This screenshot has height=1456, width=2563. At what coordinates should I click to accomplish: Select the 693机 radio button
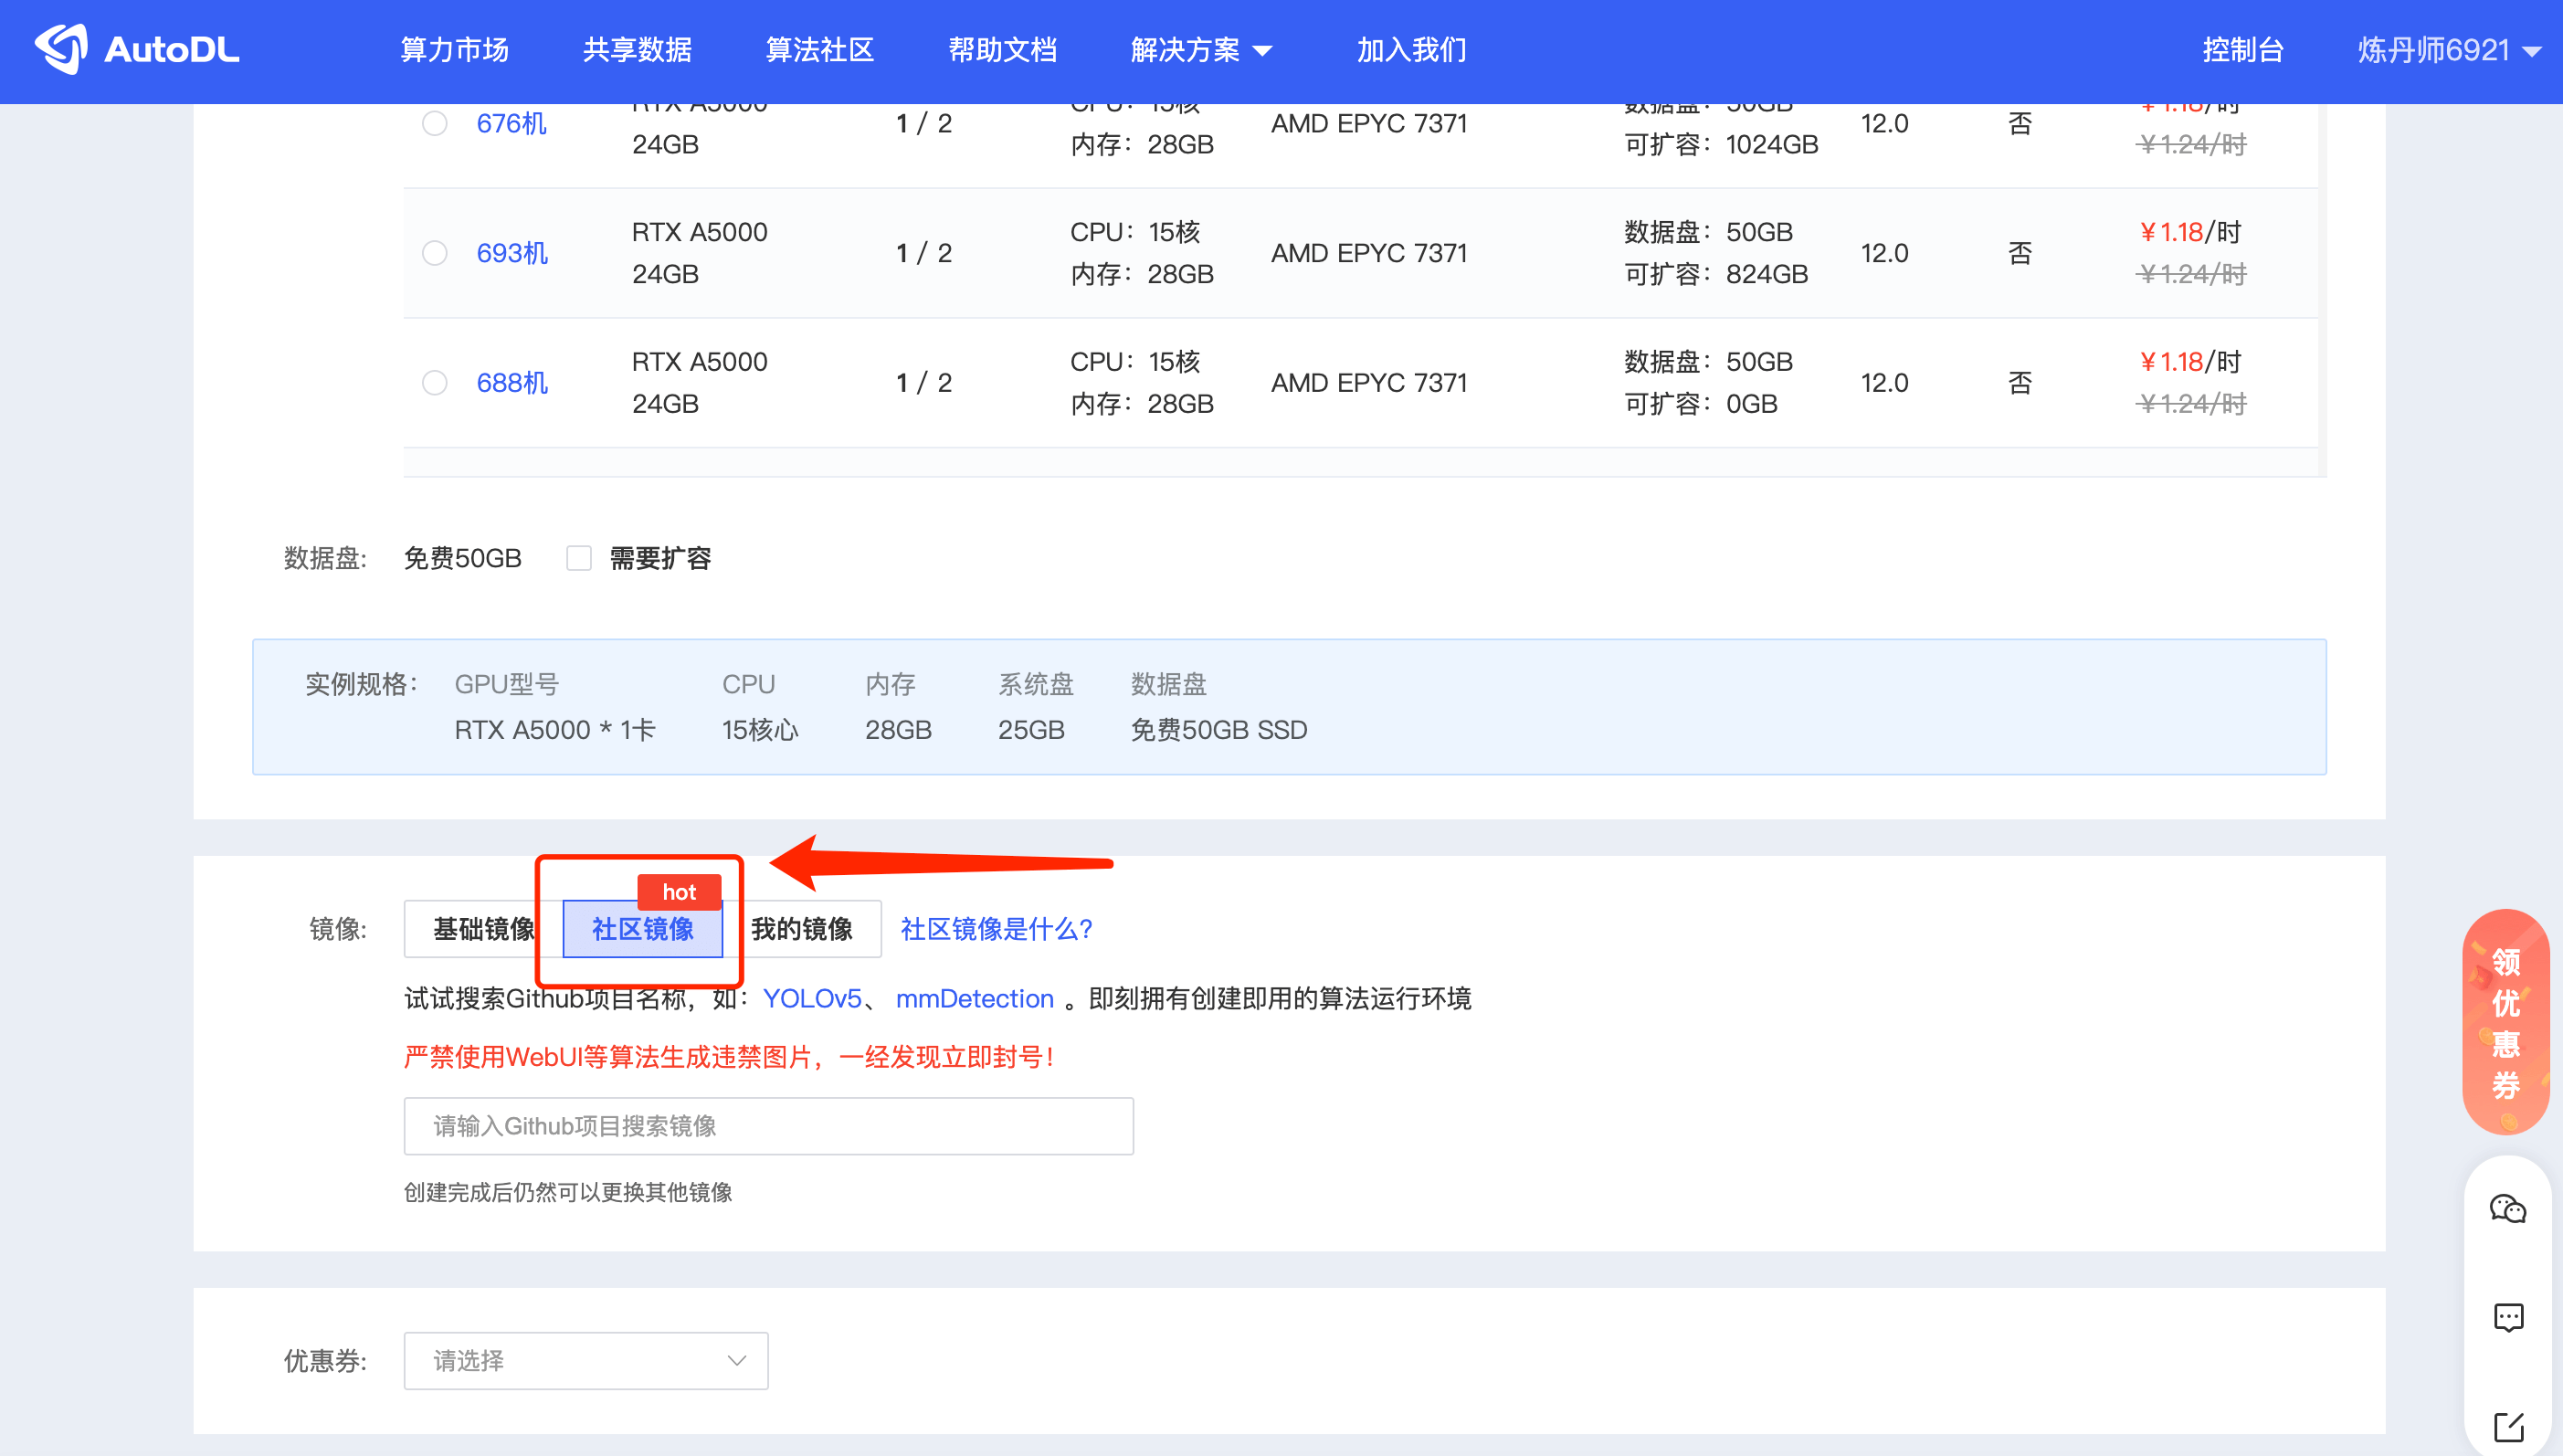point(434,253)
